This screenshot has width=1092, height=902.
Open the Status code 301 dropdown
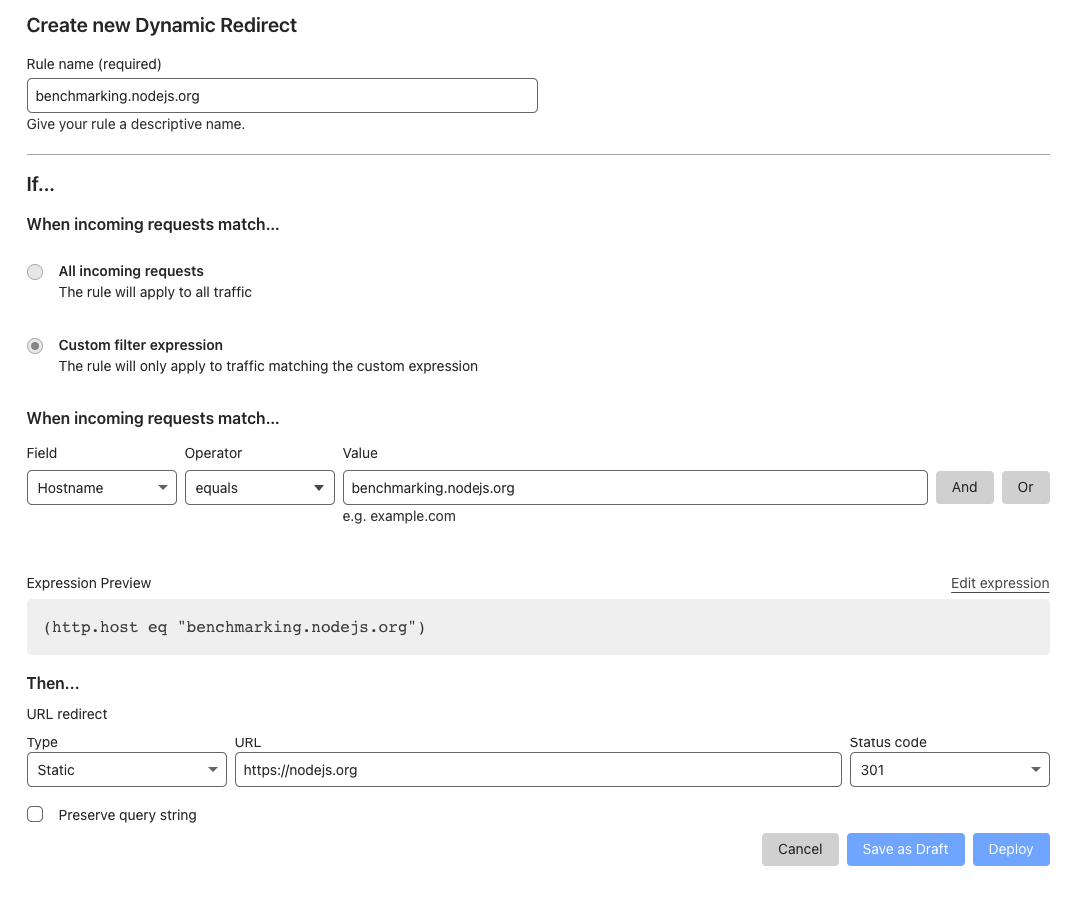pyautogui.click(x=948, y=770)
